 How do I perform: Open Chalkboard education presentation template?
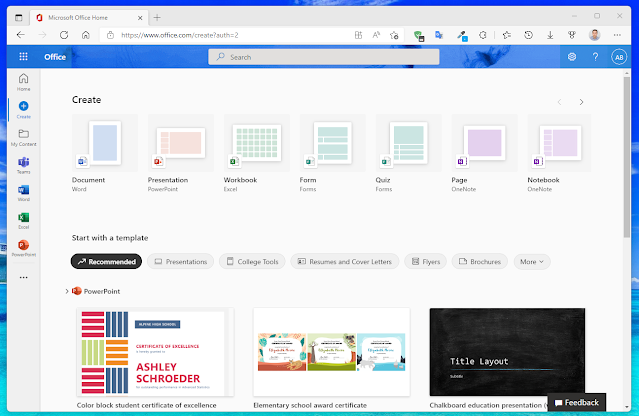(507, 352)
